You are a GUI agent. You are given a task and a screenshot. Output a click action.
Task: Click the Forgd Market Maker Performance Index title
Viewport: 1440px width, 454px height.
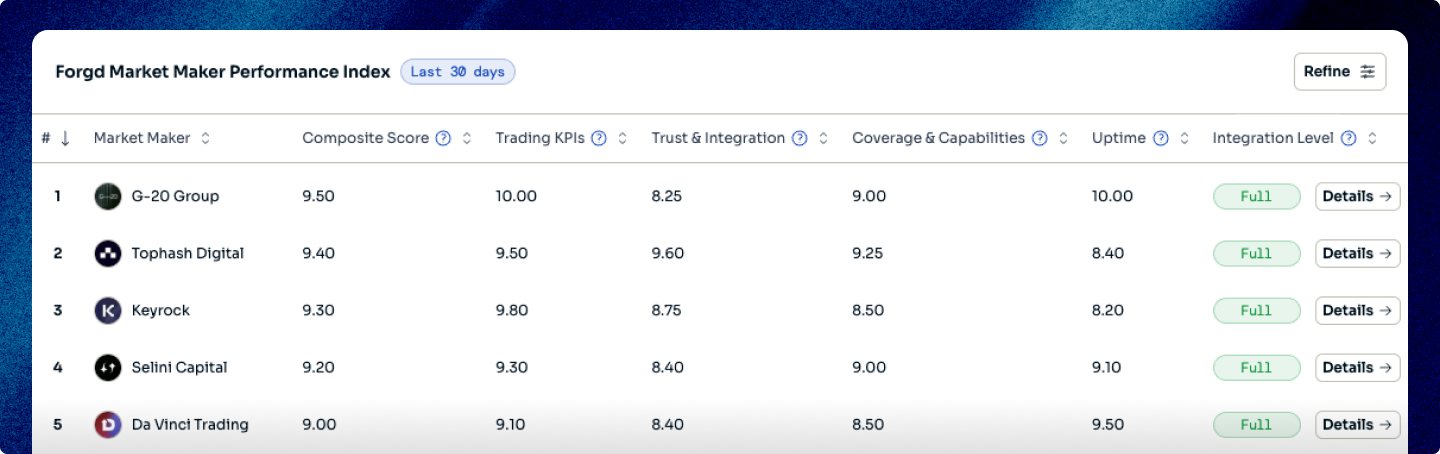pos(223,72)
